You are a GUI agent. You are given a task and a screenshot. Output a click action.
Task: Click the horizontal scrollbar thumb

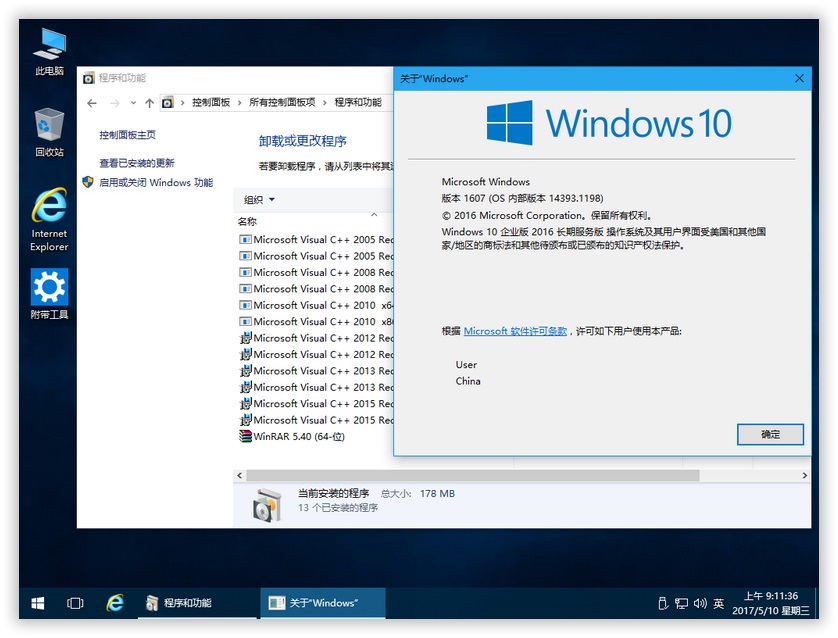(x=472, y=476)
